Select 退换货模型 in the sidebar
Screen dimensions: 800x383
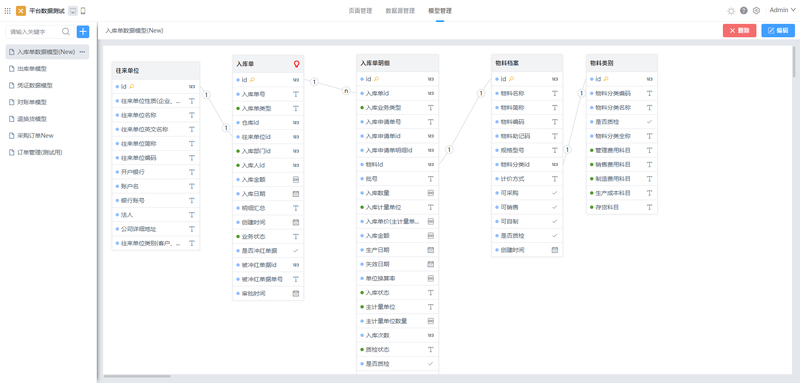pos(47,119)
